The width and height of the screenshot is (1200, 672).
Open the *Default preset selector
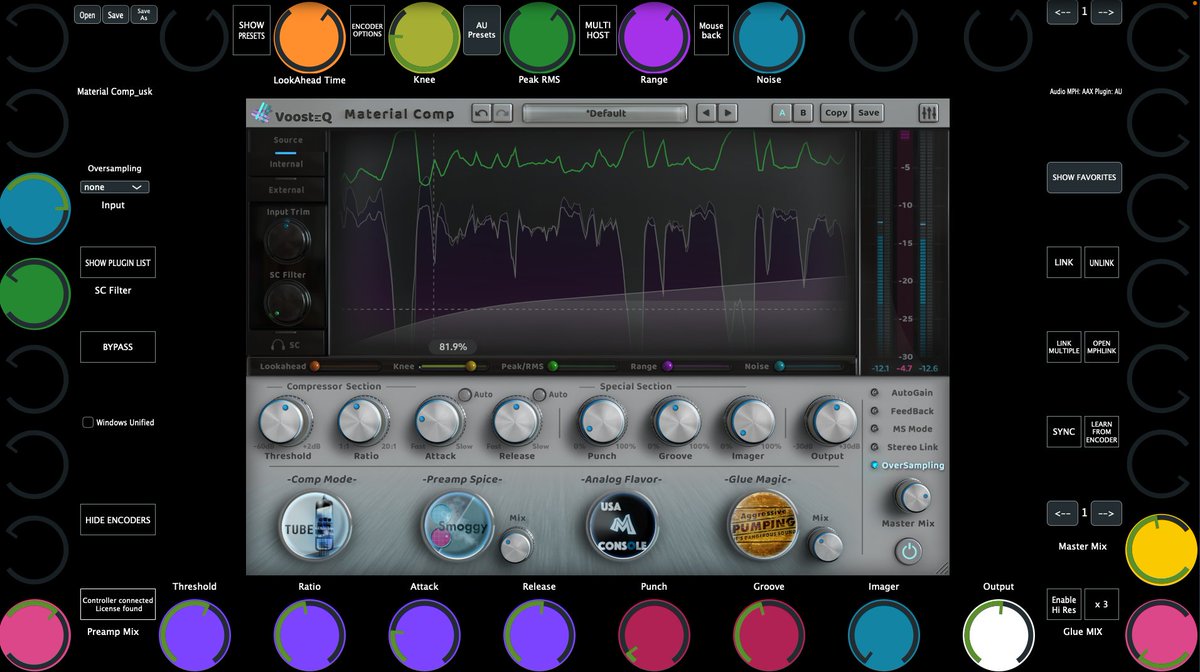(x=605, y=113)
